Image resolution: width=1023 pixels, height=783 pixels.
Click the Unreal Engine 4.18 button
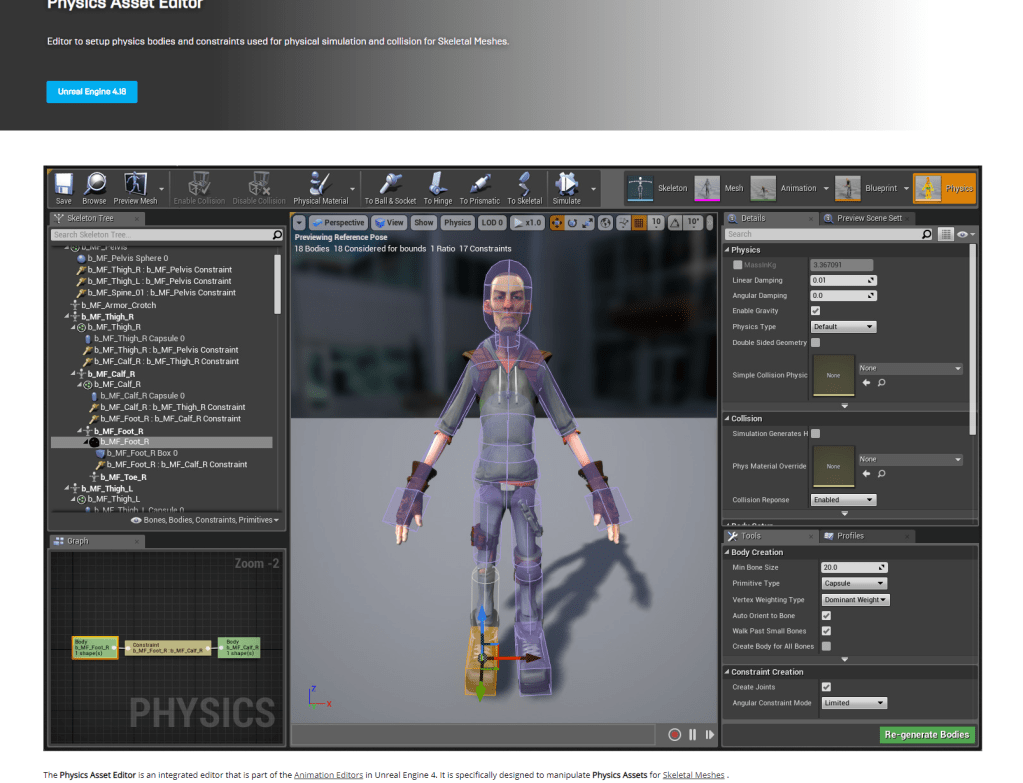click(91, 91)
